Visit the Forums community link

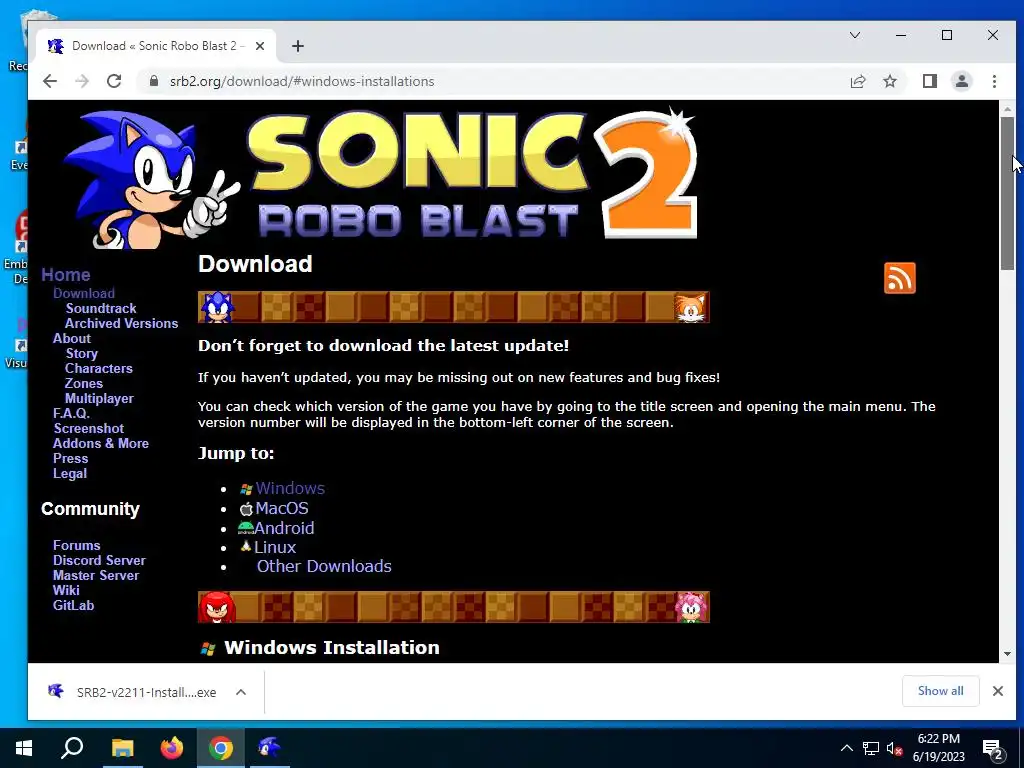tap(76, 545)
